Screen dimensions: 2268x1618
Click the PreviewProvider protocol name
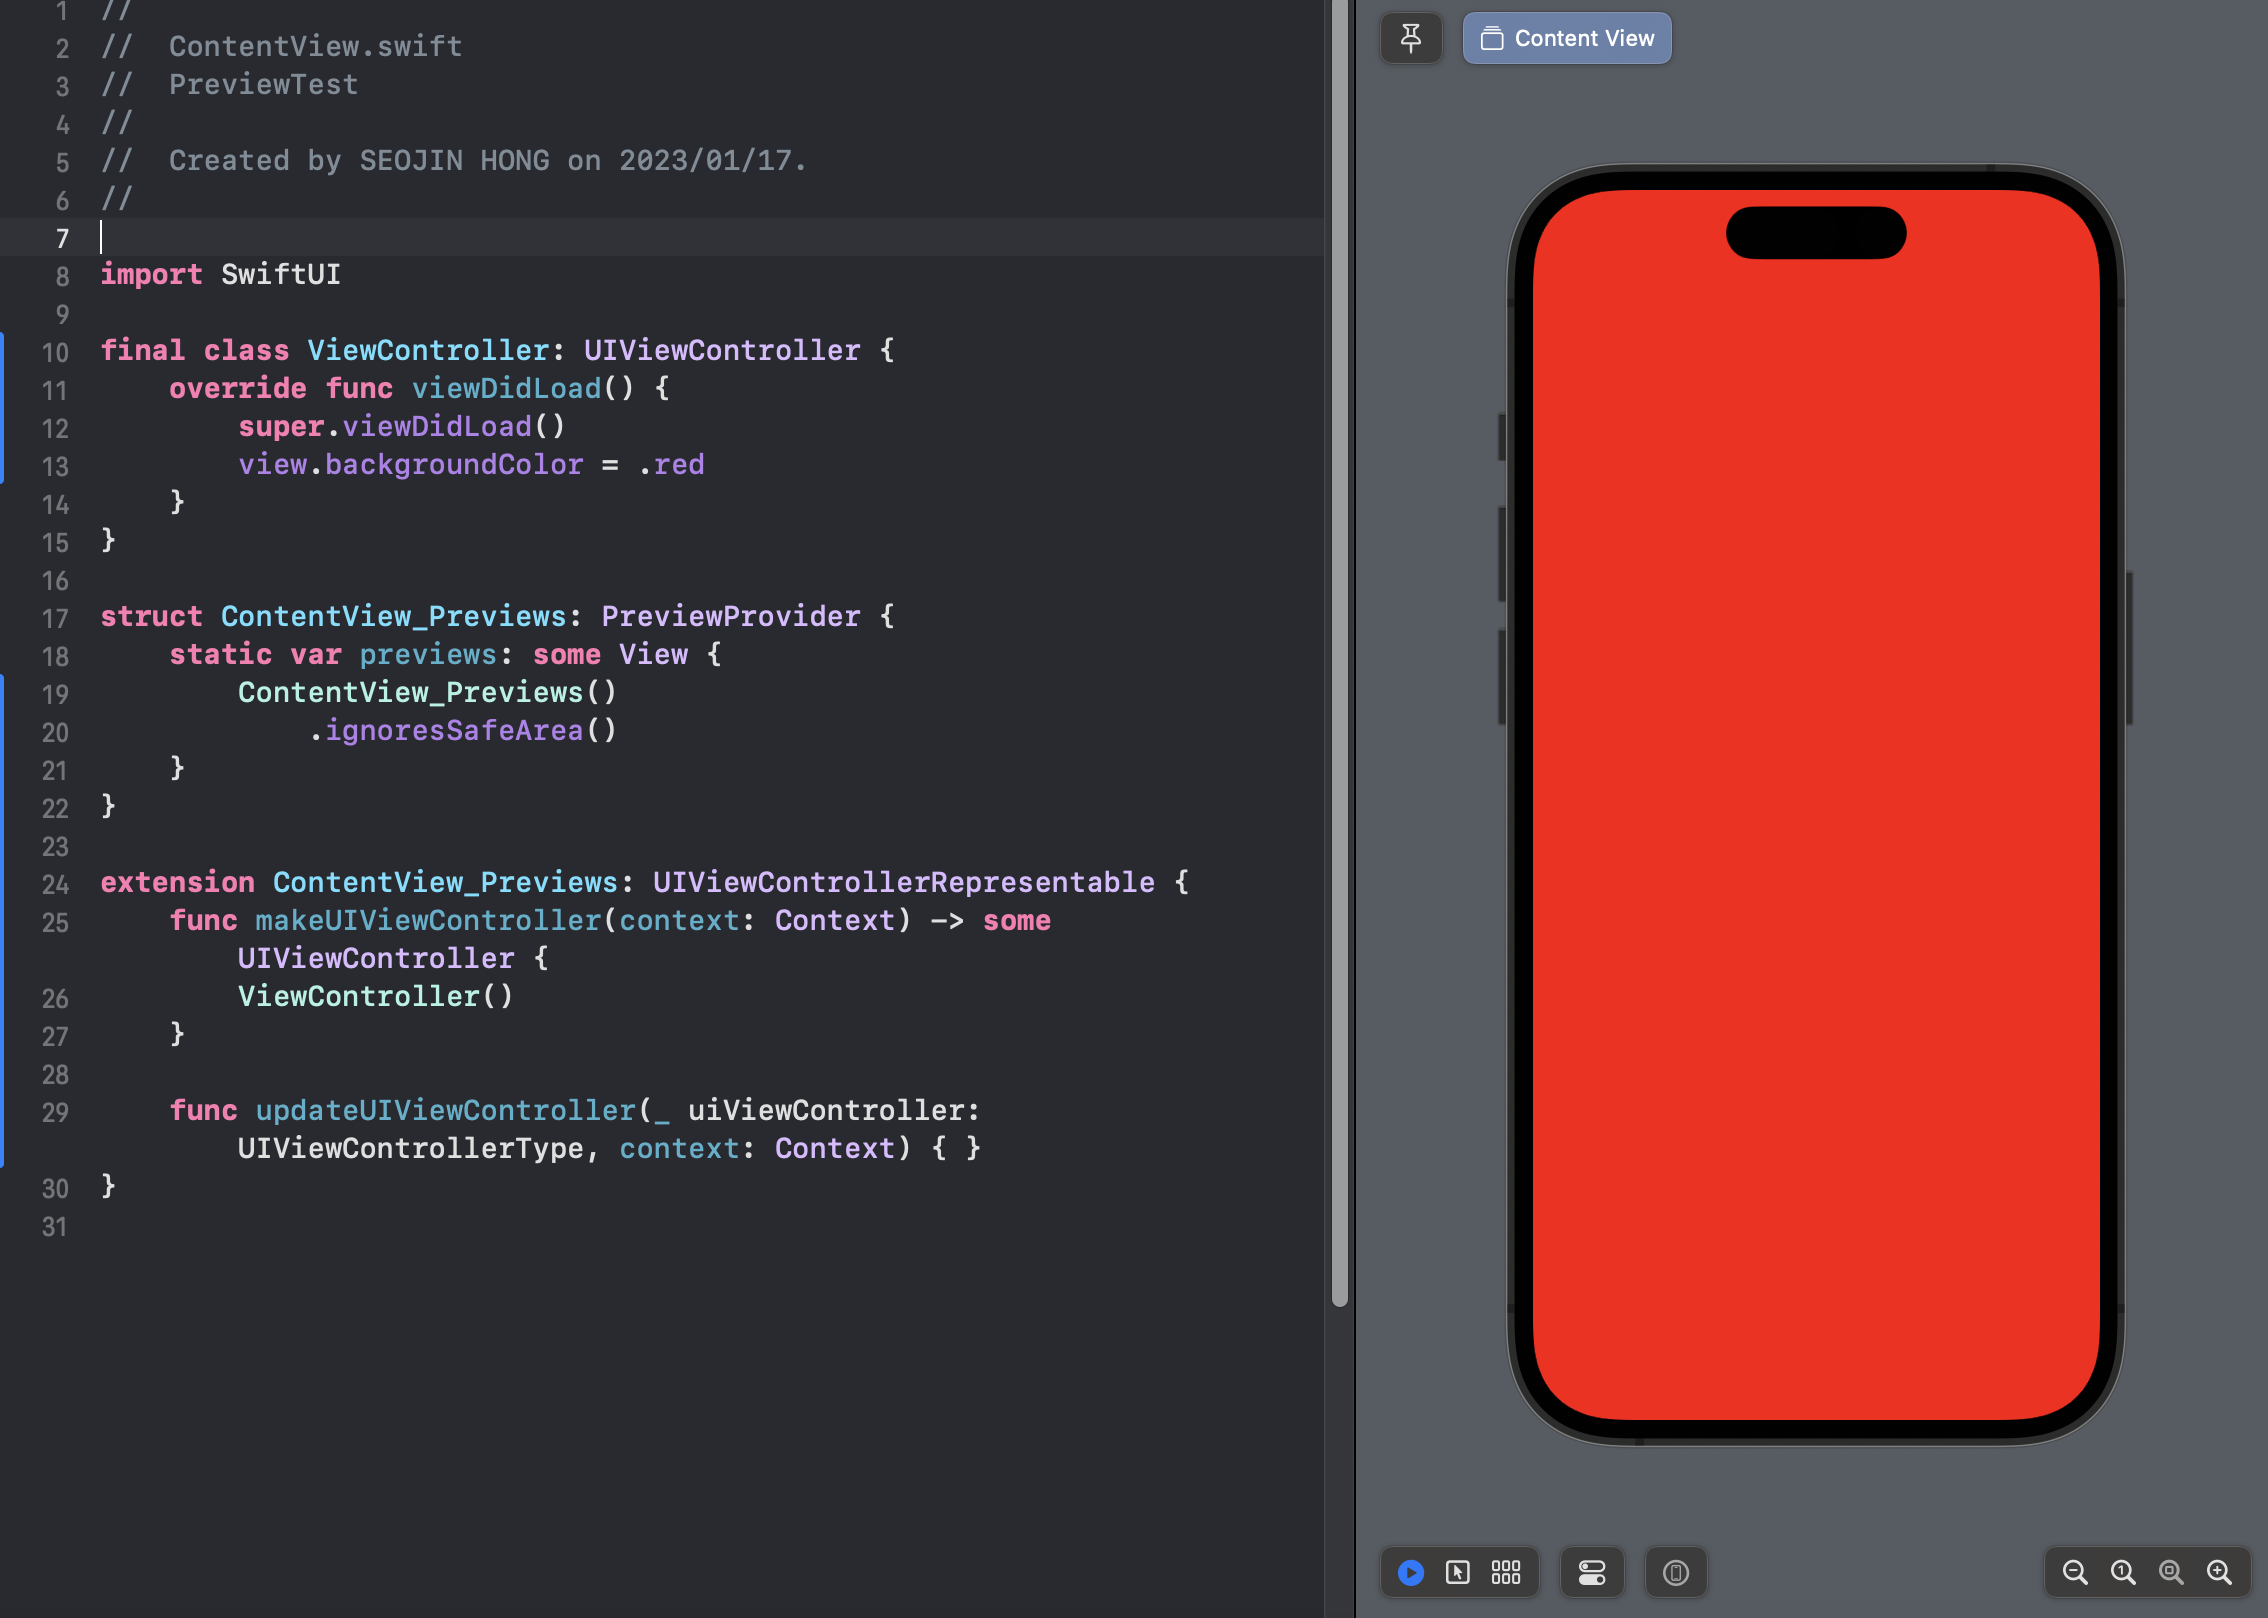point(730,616)
